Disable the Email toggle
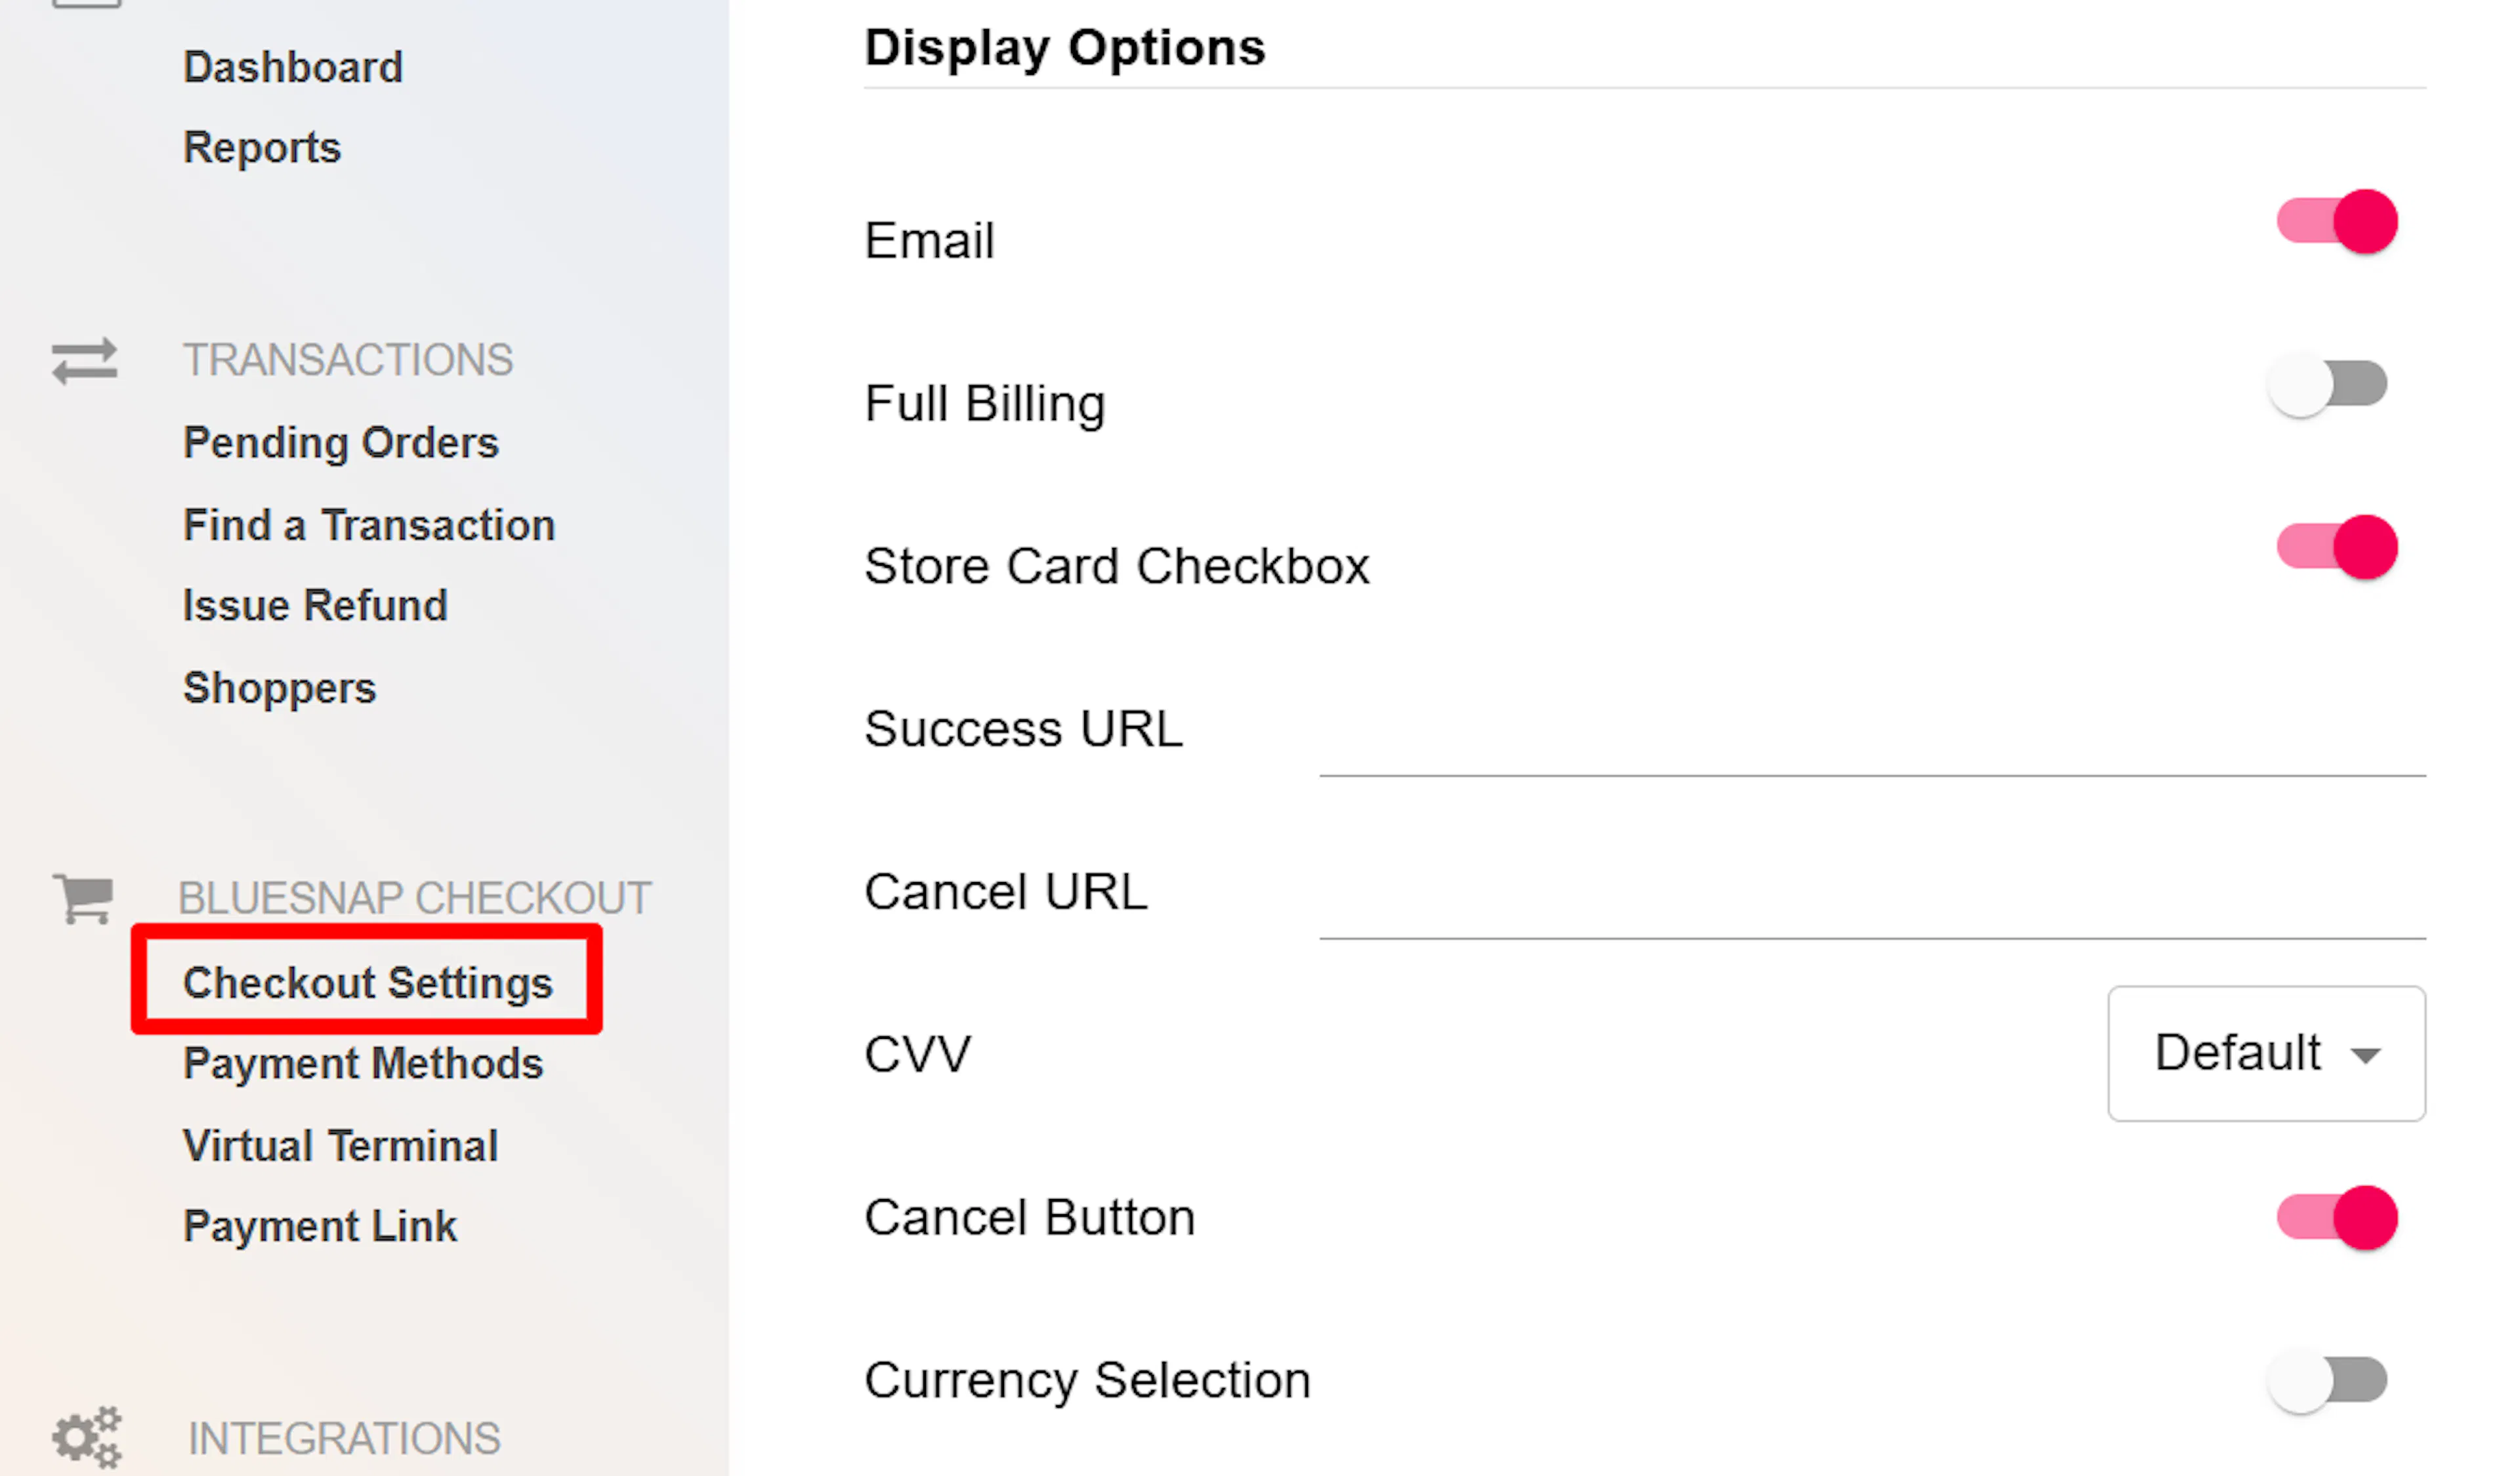Viewport: 2520px width, 1476px height. 2336,221
